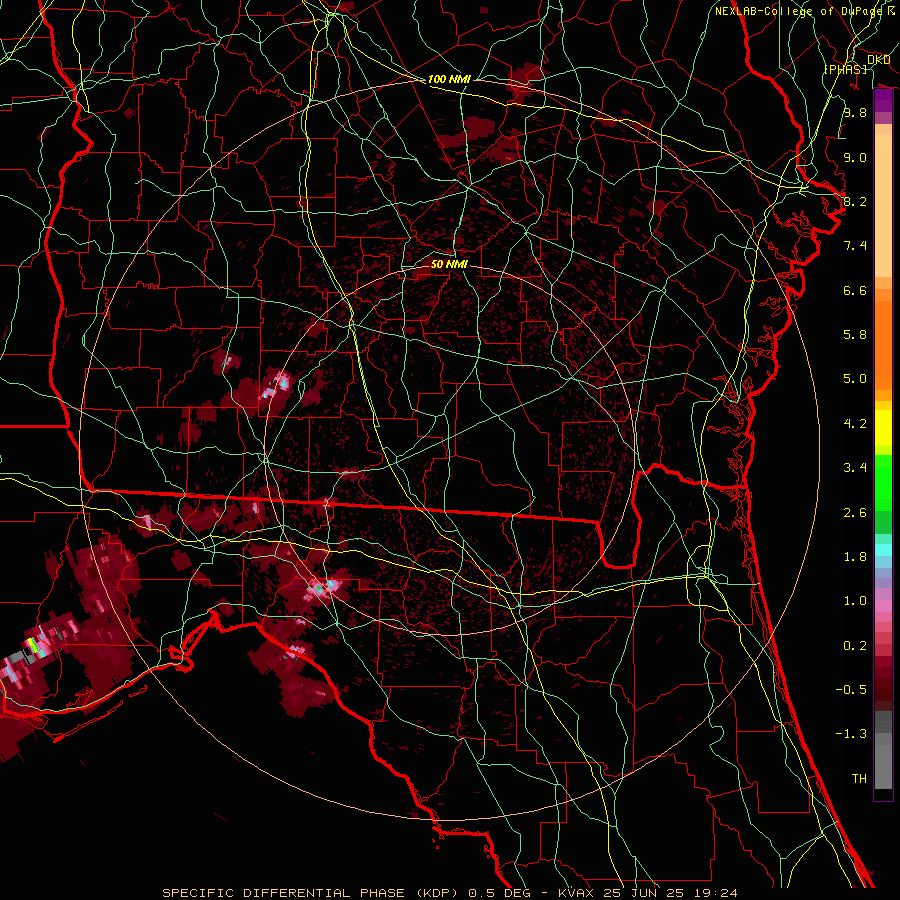
Task: Click the purple top segment of the color bar
Action: 883,101
